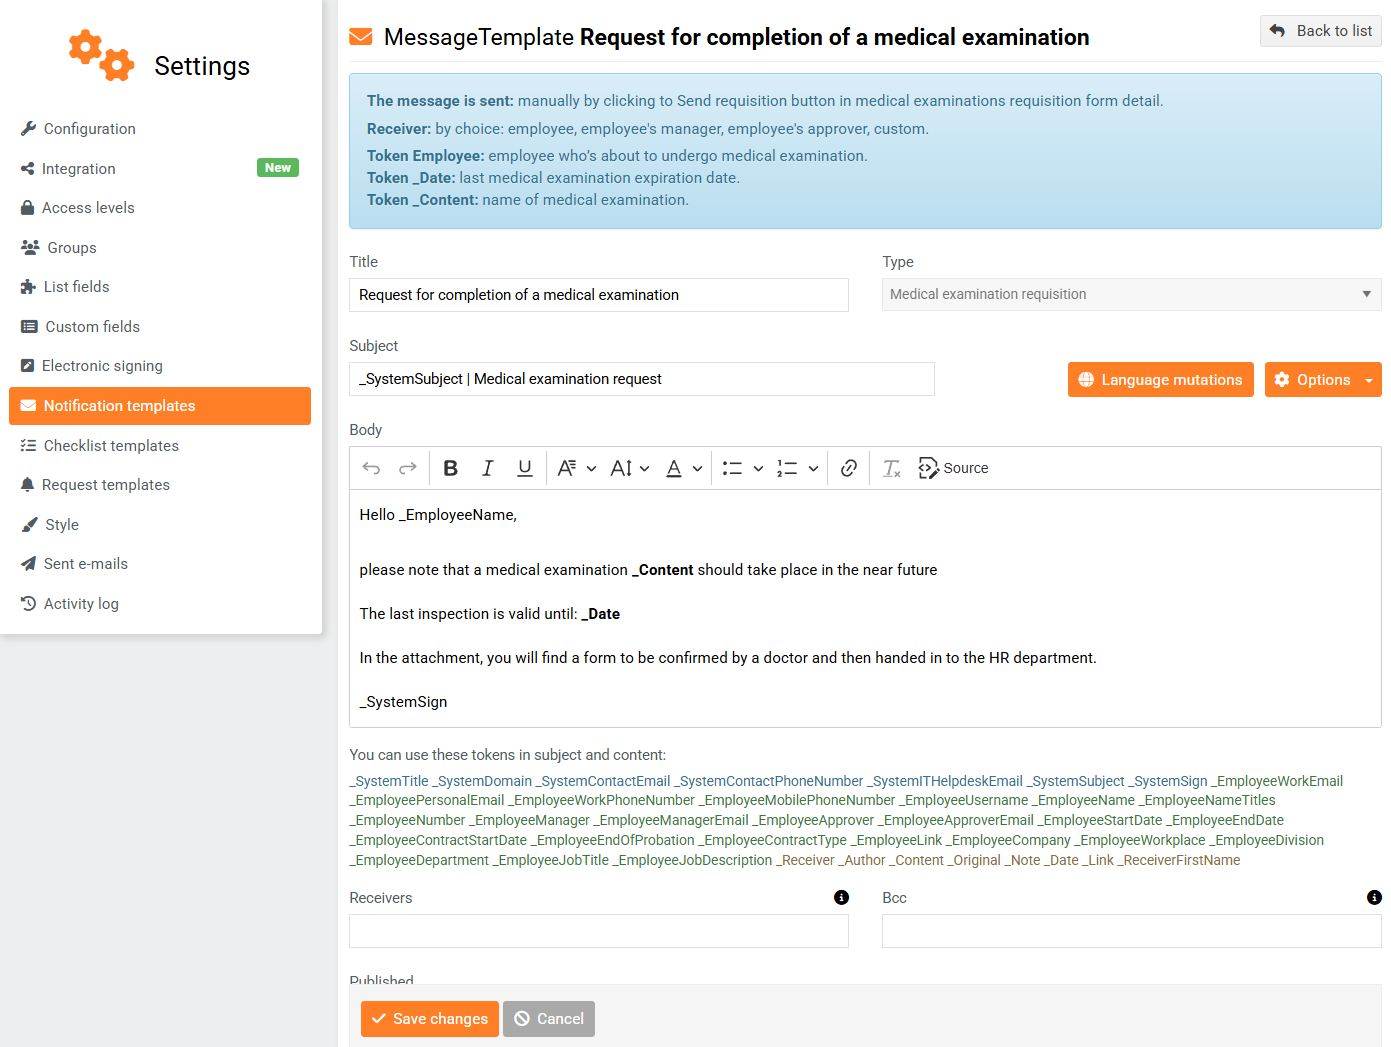
Task: Go to Checklist templates settings
Action: tap(111, 446)
